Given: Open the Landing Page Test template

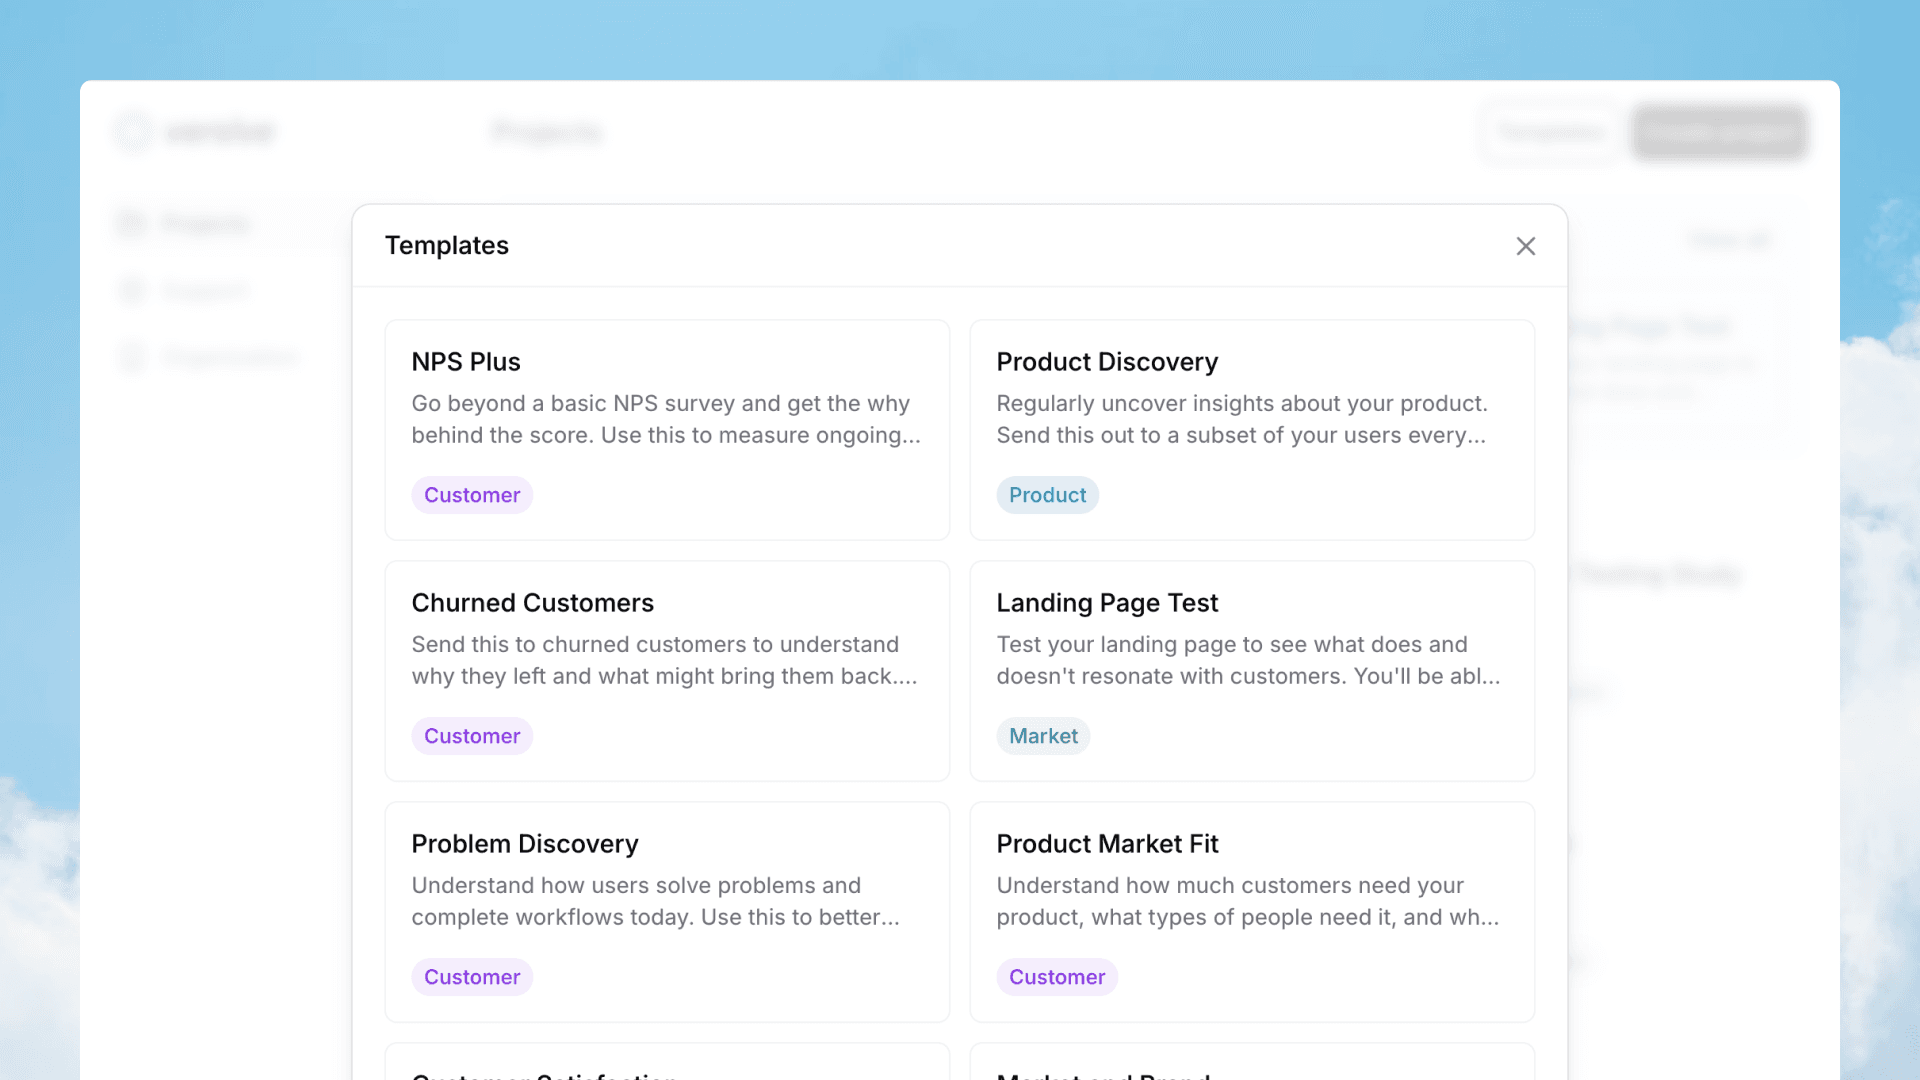Looking at the screenshot, I should pyautogui.click(x=1251, y=671).
